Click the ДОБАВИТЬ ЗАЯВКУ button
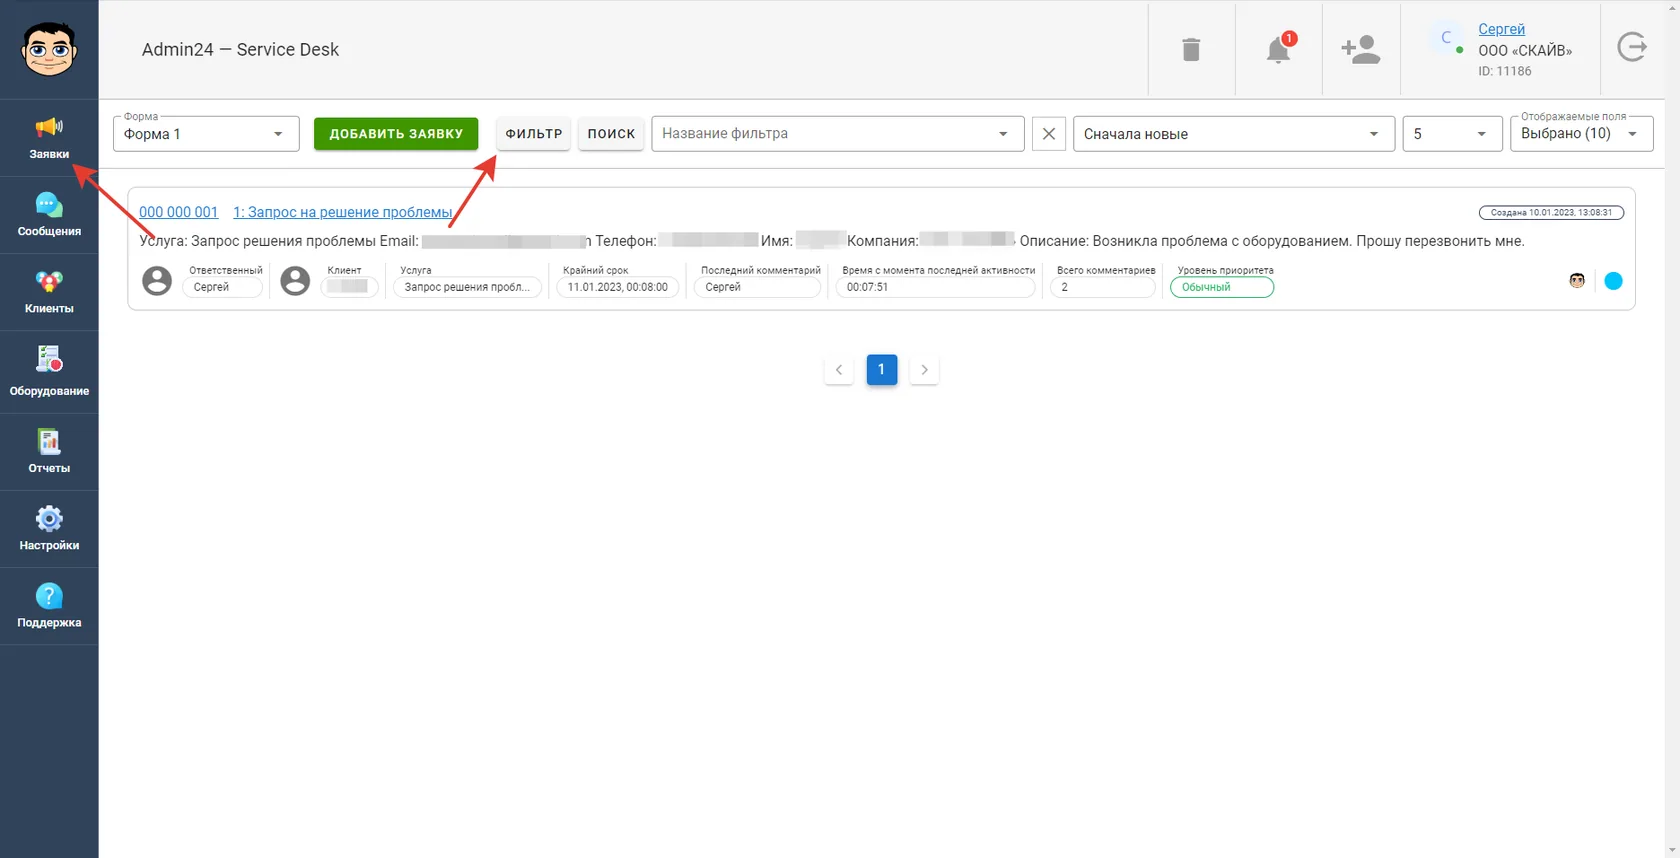Screen dimensions: 1680x858 pos(396,134)
